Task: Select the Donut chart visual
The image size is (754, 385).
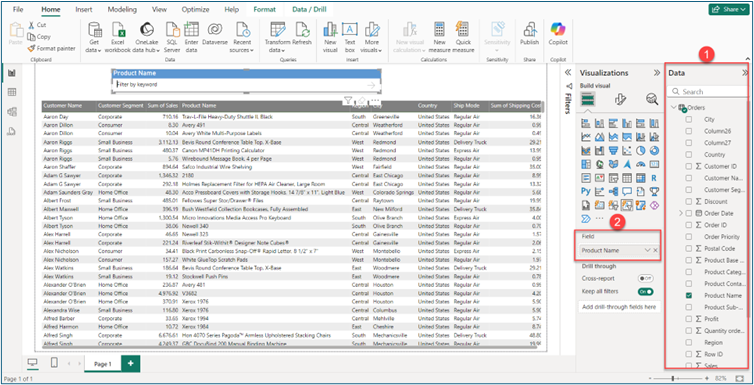Action: pyautogui.click(x=653, y=150)
